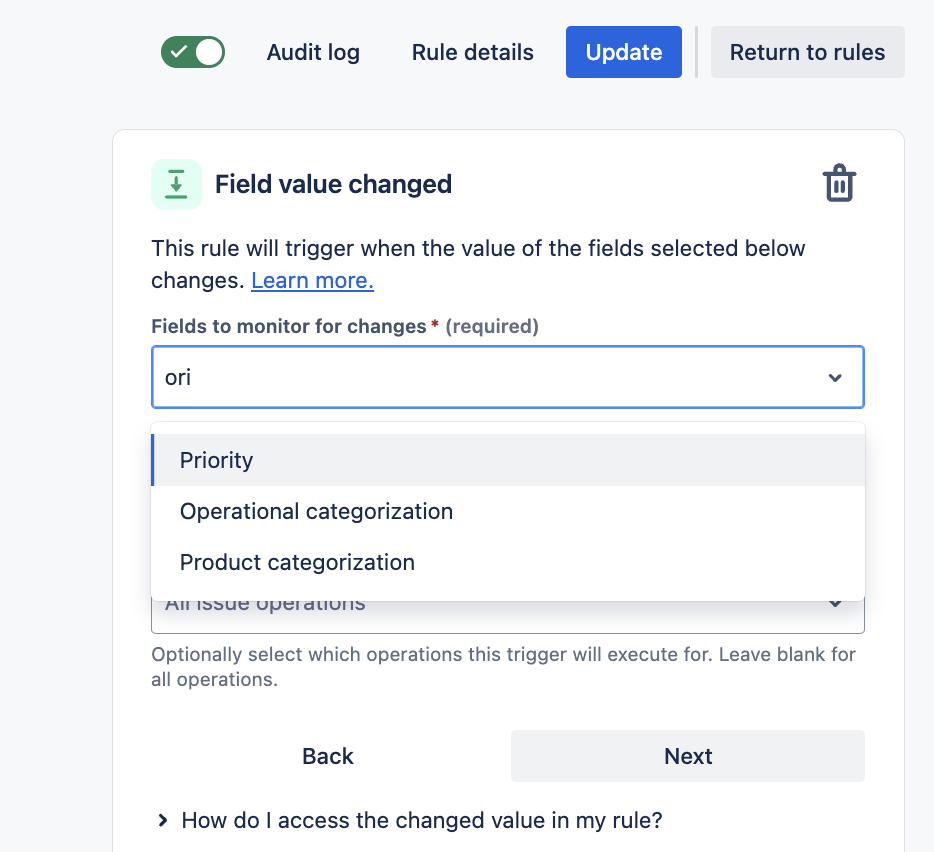
Task: Click the checkmark on the green toggle
Action: (178, 52)
